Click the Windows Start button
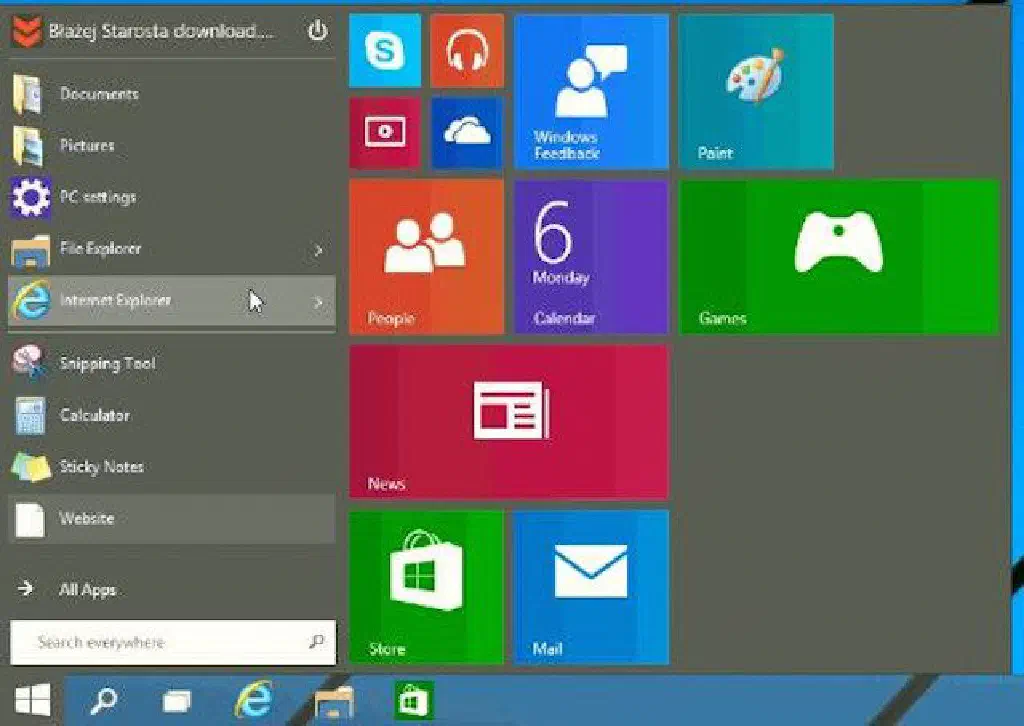Viewport: 1024px width, 726px height. (x=32, y=701)
